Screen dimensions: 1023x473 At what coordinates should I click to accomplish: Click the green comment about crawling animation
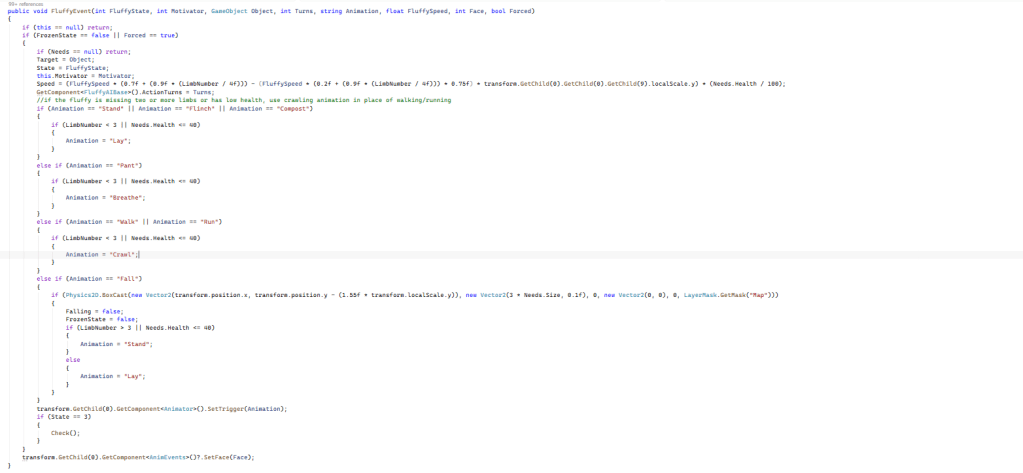pyautogui.click(x=244, y=100)
